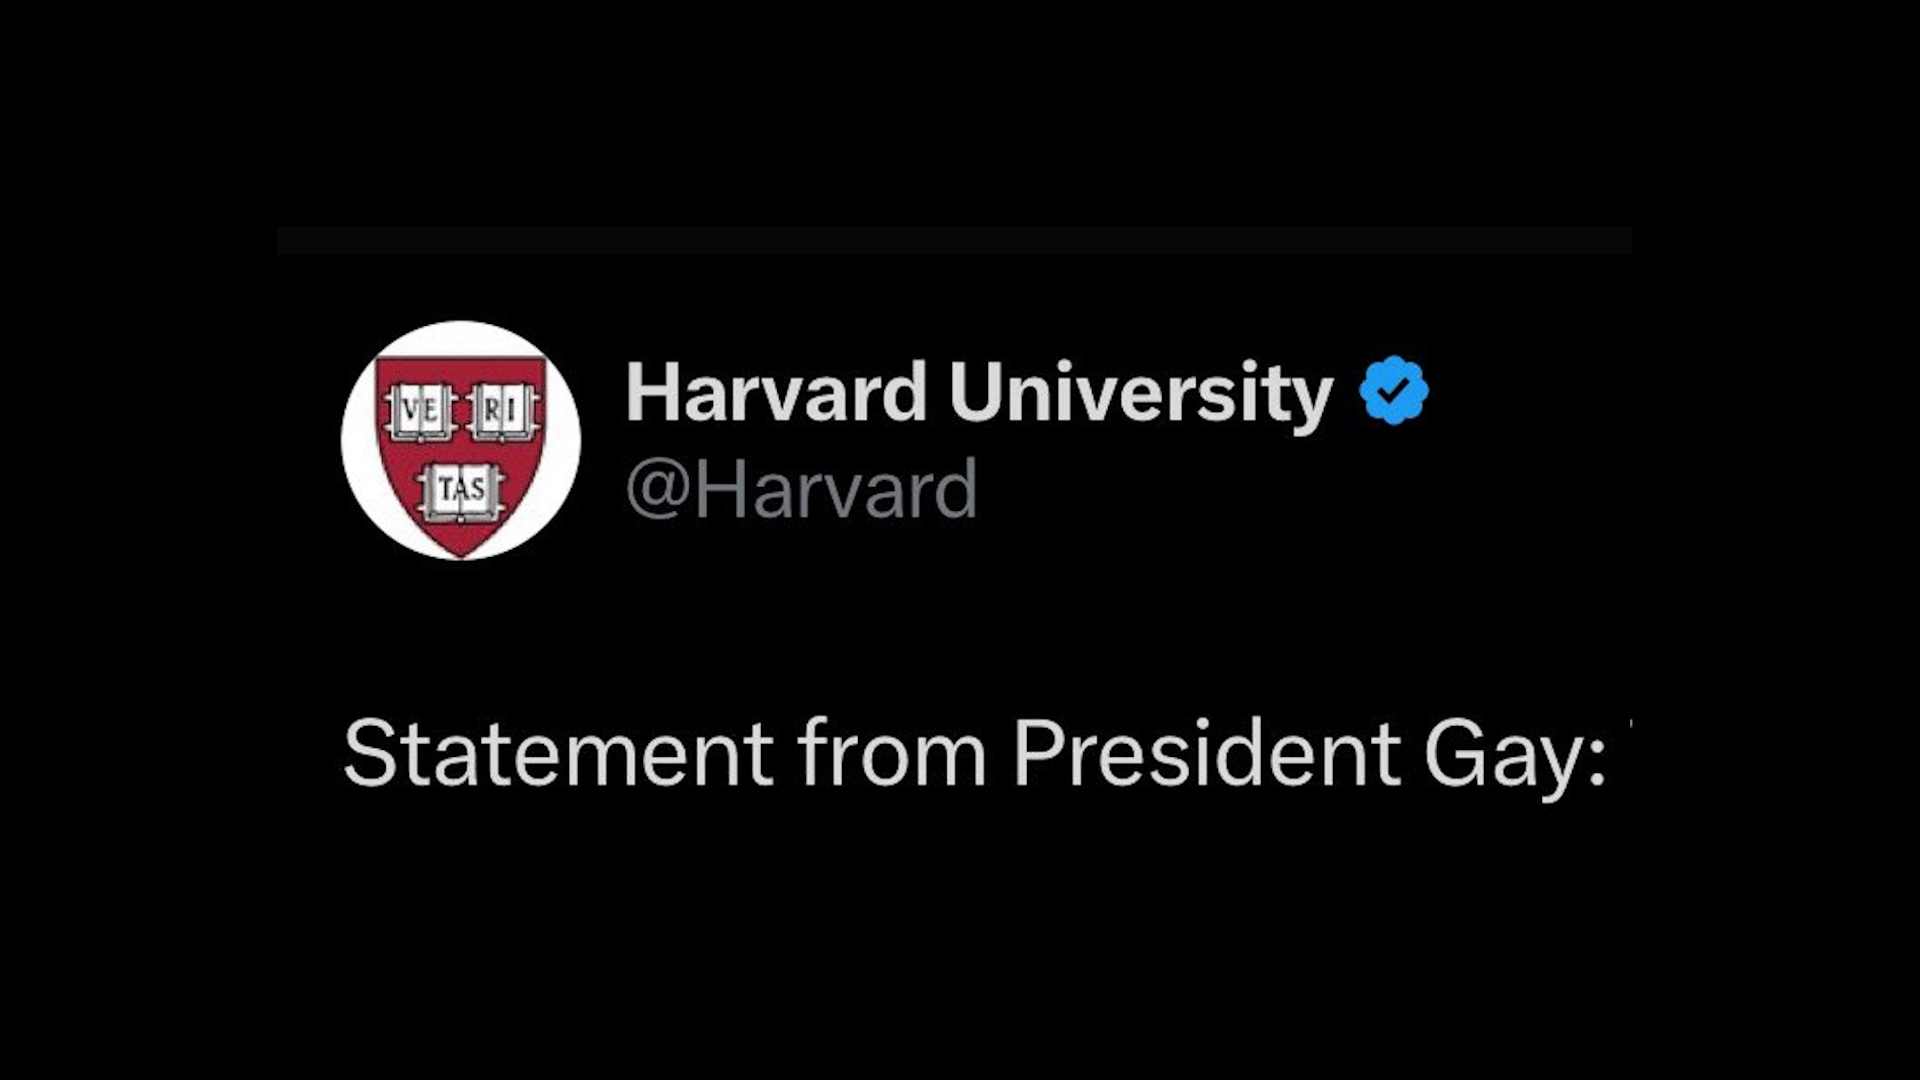Click the word 'President' in the tweet text

(x=1206, y=753)
